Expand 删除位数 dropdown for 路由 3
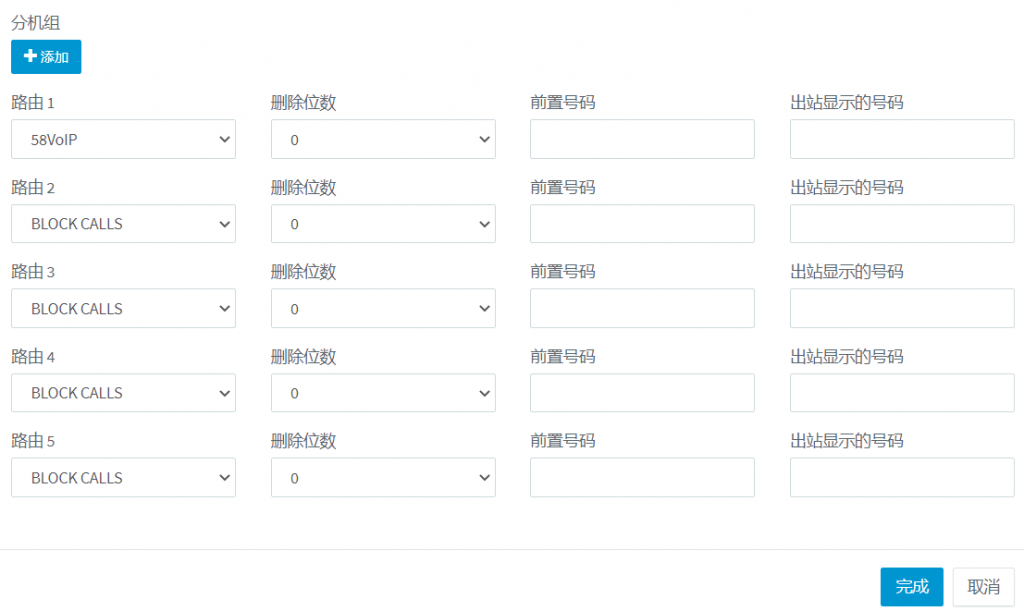 (383, 309)
